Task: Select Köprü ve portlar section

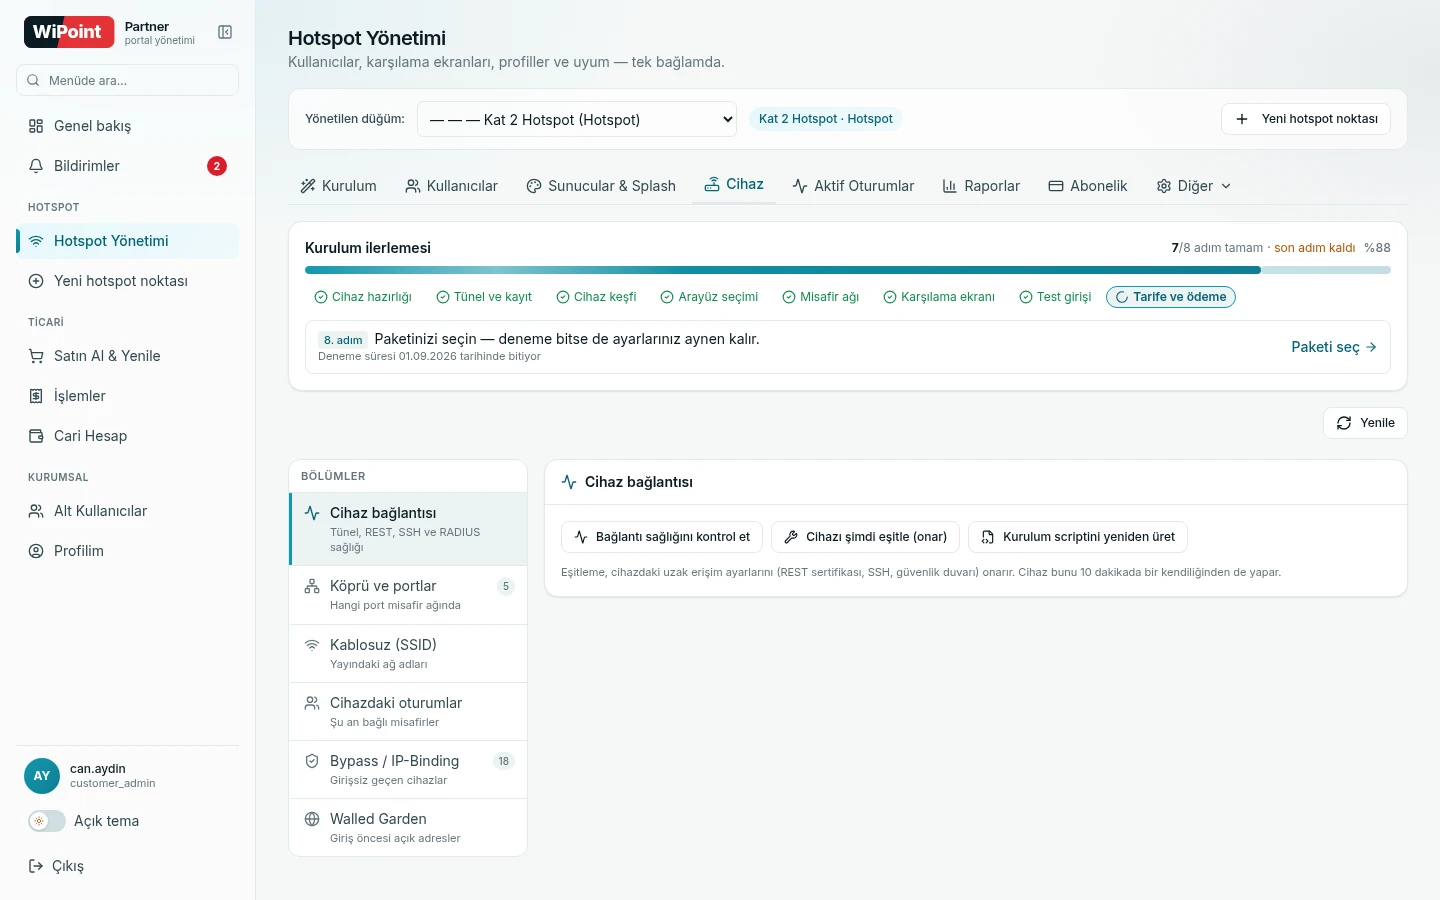Action: click(x=408, y=595)
